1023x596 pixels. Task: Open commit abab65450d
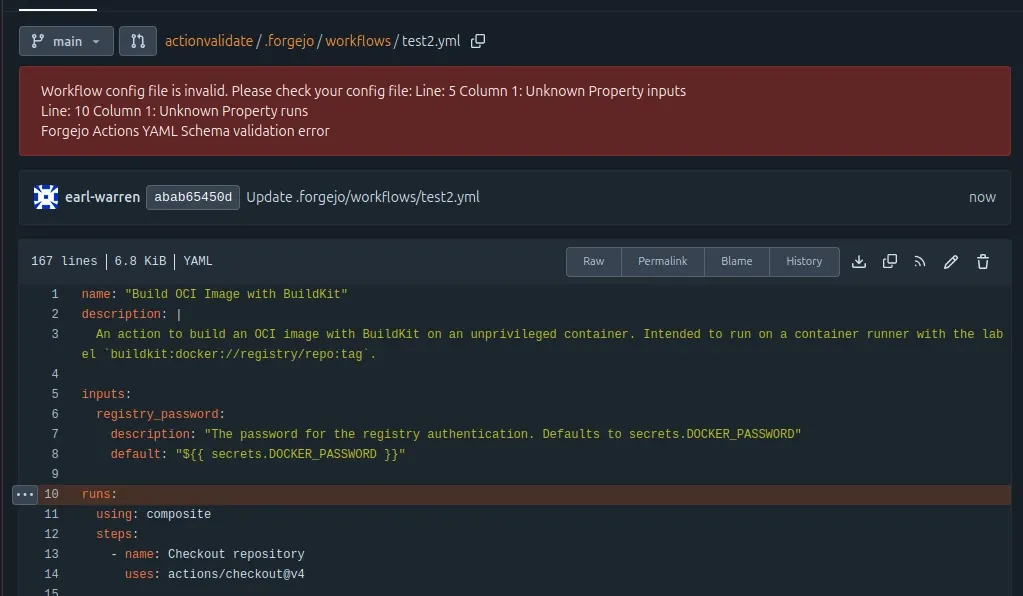[x=192, y=197]
